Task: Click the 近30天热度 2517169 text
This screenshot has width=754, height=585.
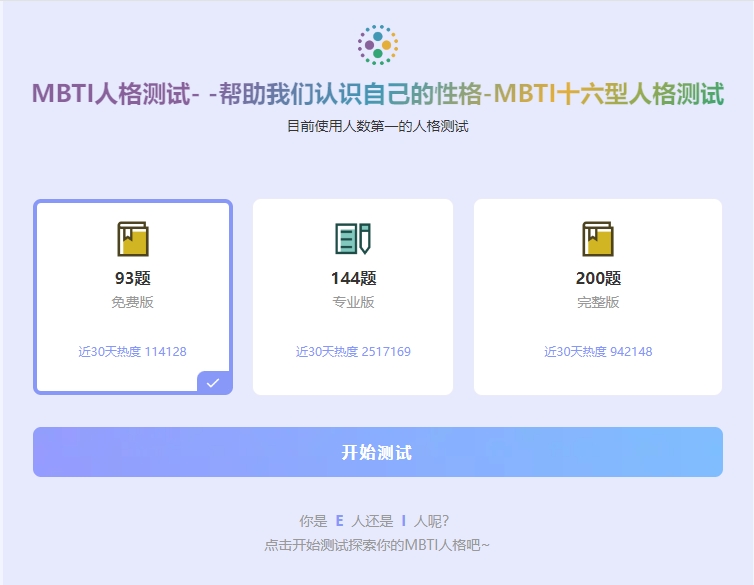Action: point(352,352)
